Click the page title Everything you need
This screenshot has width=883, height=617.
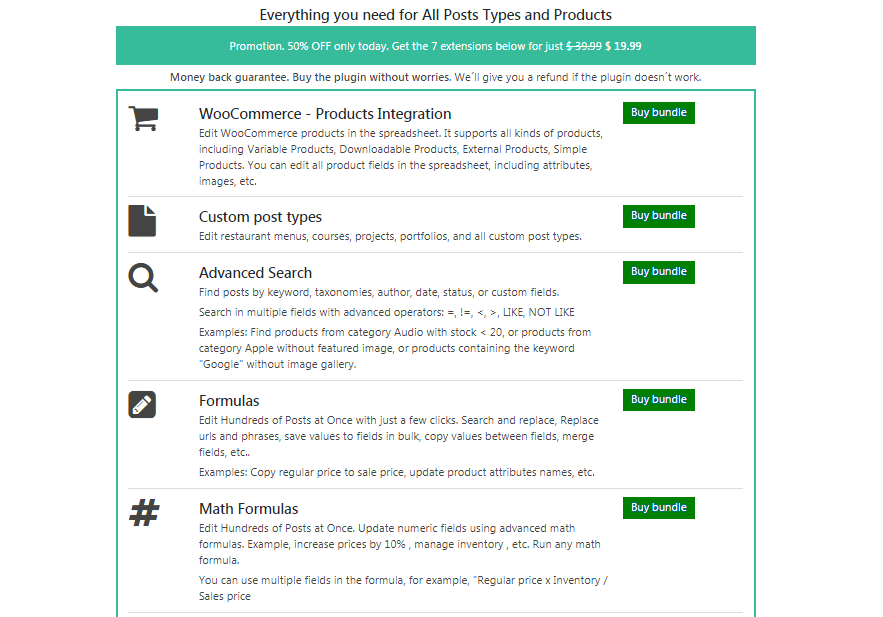tap(436, 15)
